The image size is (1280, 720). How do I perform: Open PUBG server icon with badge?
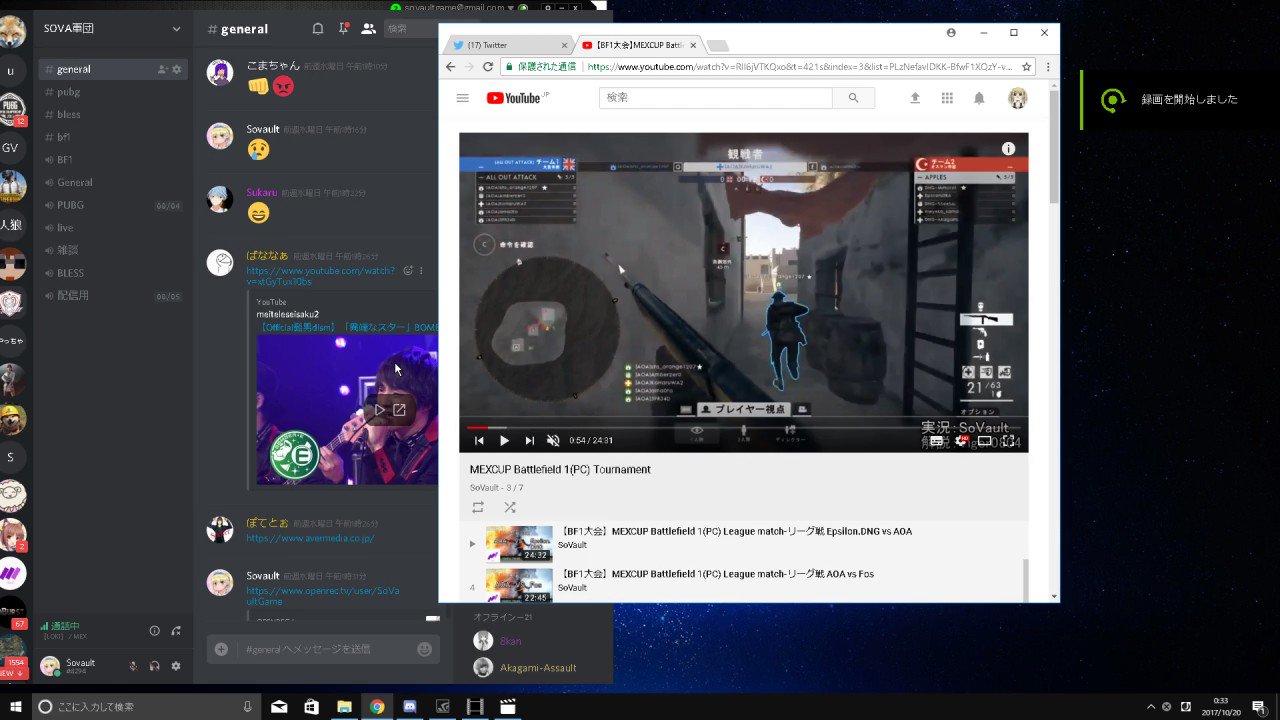[x=11, y=108]
